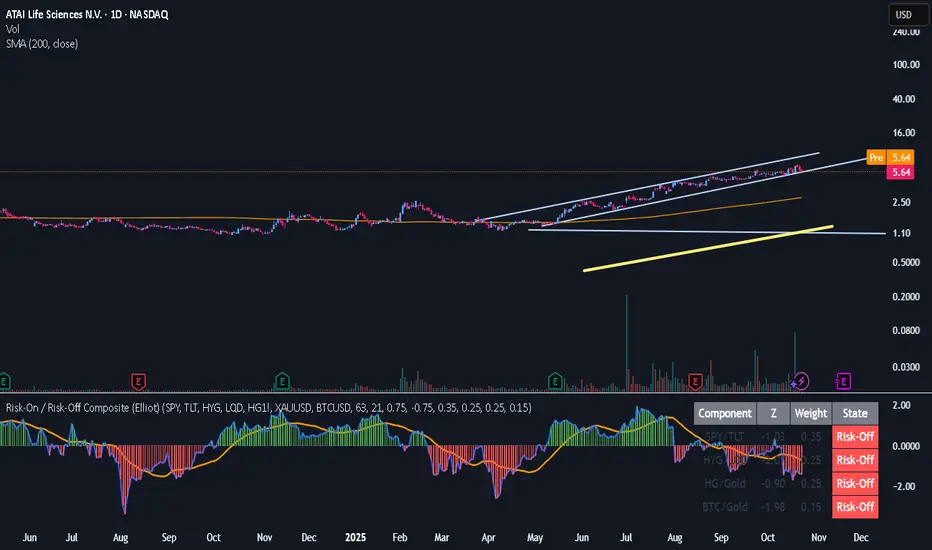This screenshot has width=932, height=550.
Task: Open the red earnings marker near July 2024
Action: click(x=138, y=381)
